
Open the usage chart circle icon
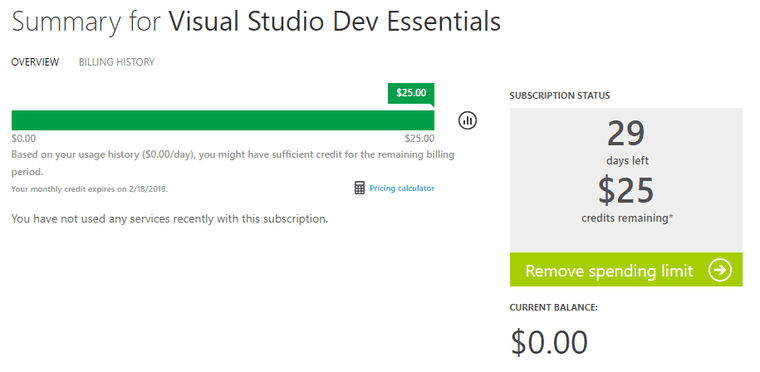[x=467, y=120]
